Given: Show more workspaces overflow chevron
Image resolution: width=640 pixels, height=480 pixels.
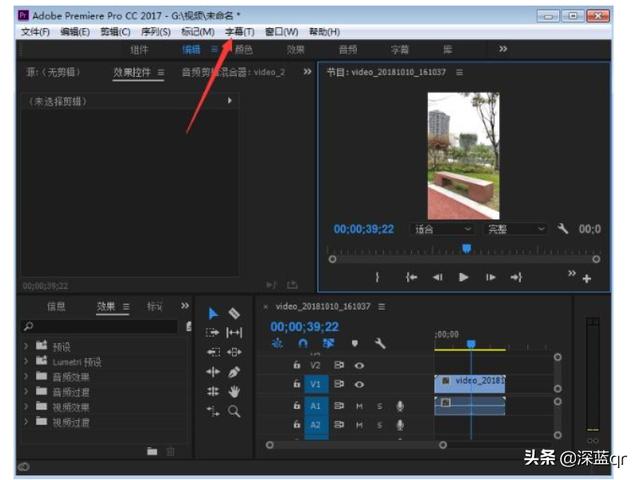Looking at the screenshot, I should (503, 49).
